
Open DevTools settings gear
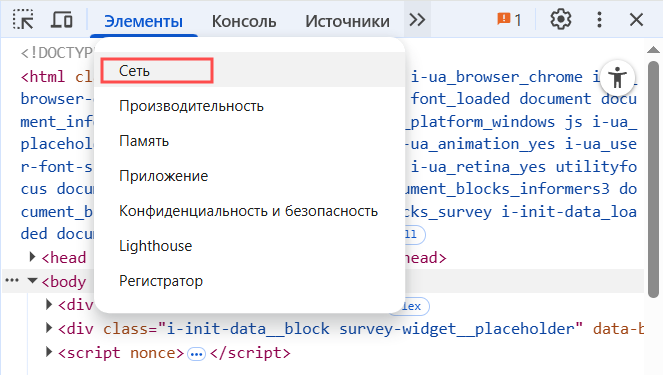(x=561, y=19)
